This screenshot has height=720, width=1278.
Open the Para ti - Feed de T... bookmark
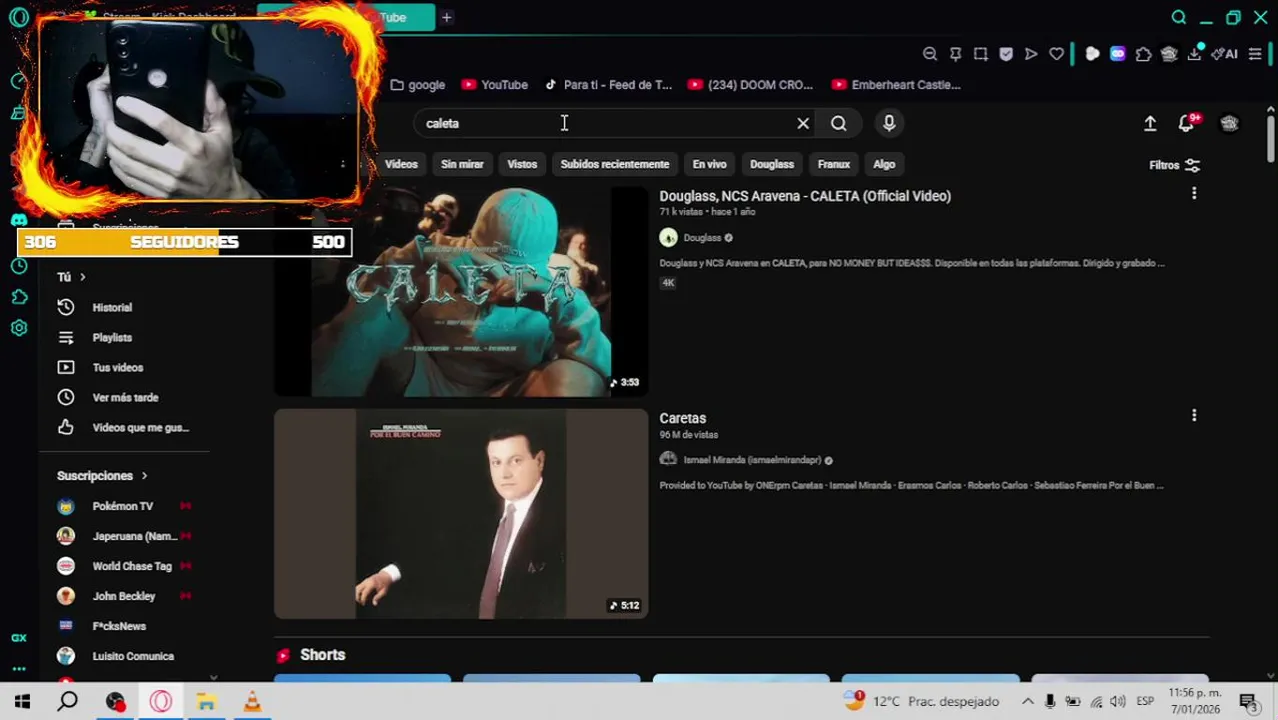tap(608, 85)
